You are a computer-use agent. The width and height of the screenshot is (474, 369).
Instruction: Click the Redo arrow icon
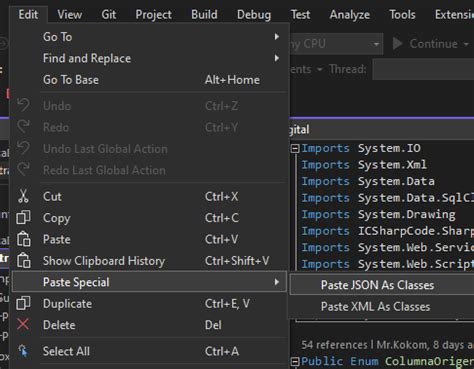(23, 127)
